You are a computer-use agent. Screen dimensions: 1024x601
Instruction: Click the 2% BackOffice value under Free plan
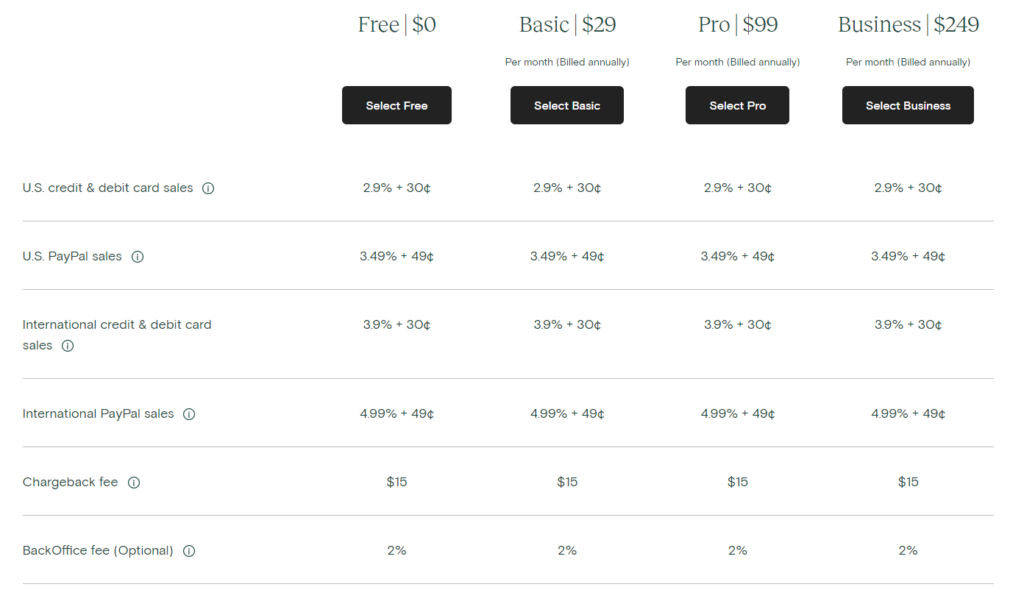click(396, 551)
